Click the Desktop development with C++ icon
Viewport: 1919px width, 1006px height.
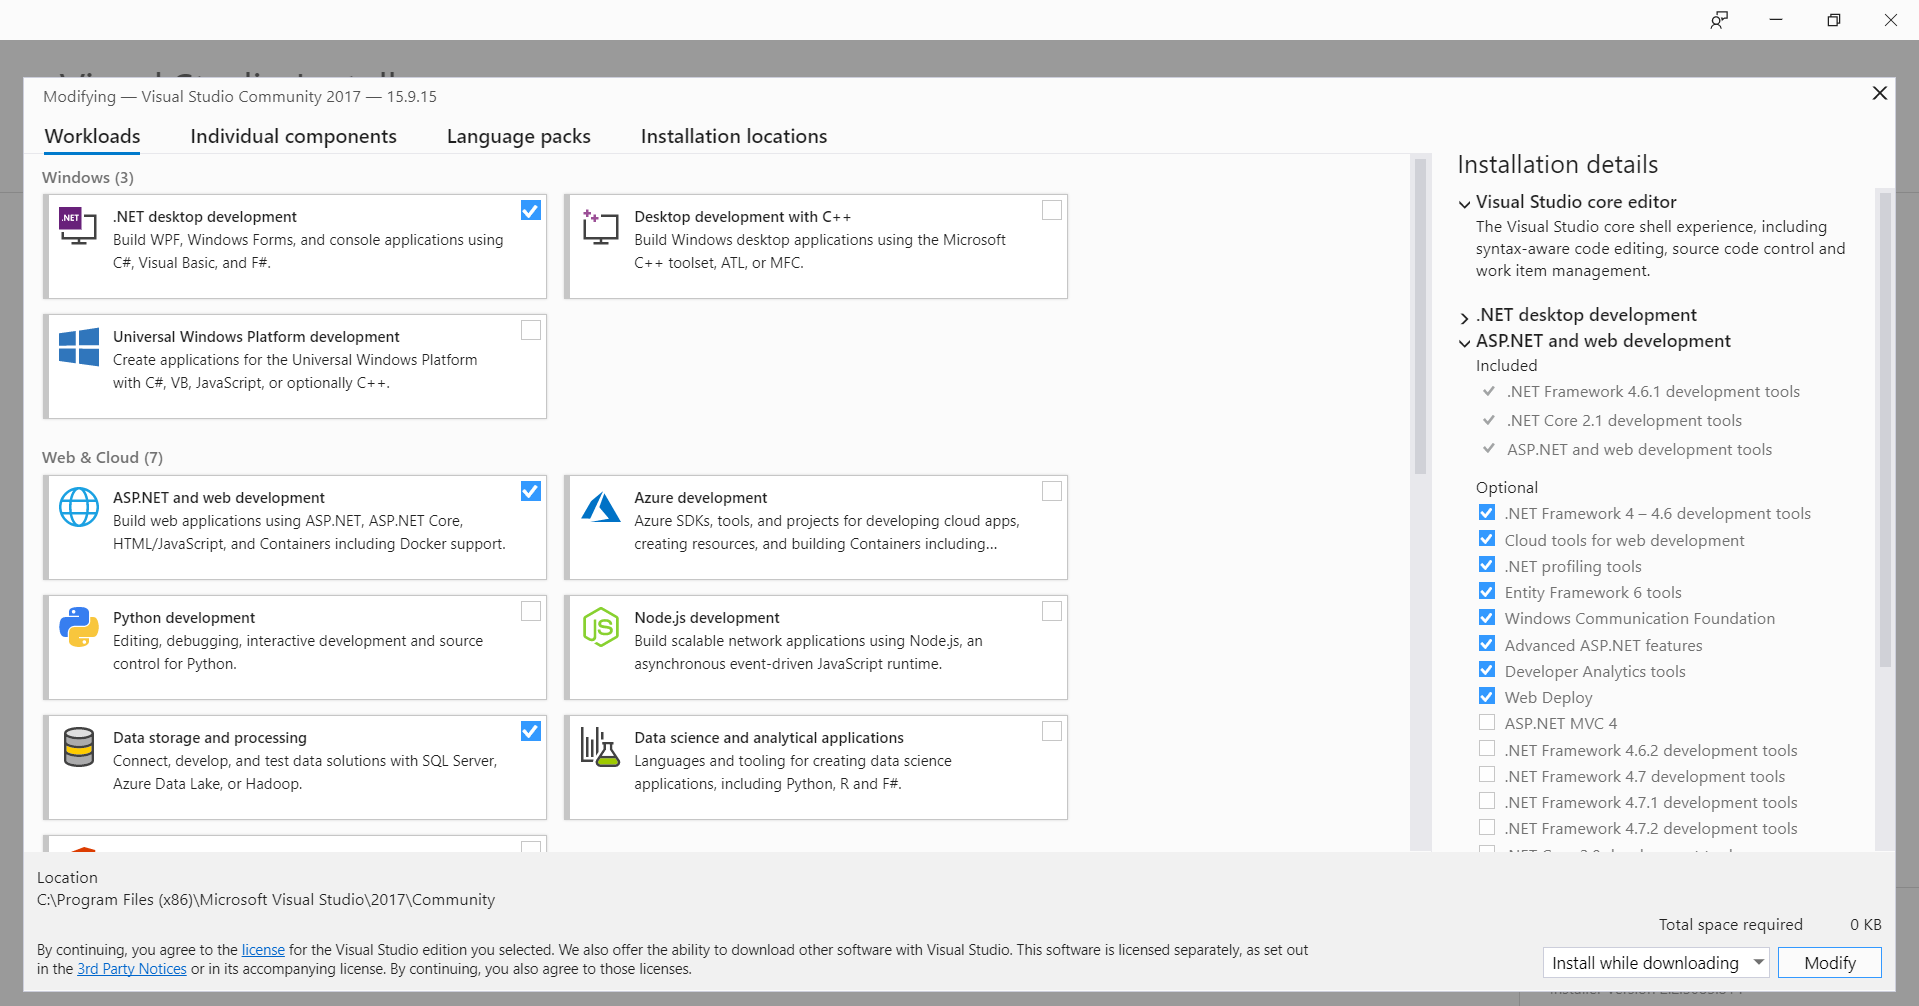[x=600, y=227]
